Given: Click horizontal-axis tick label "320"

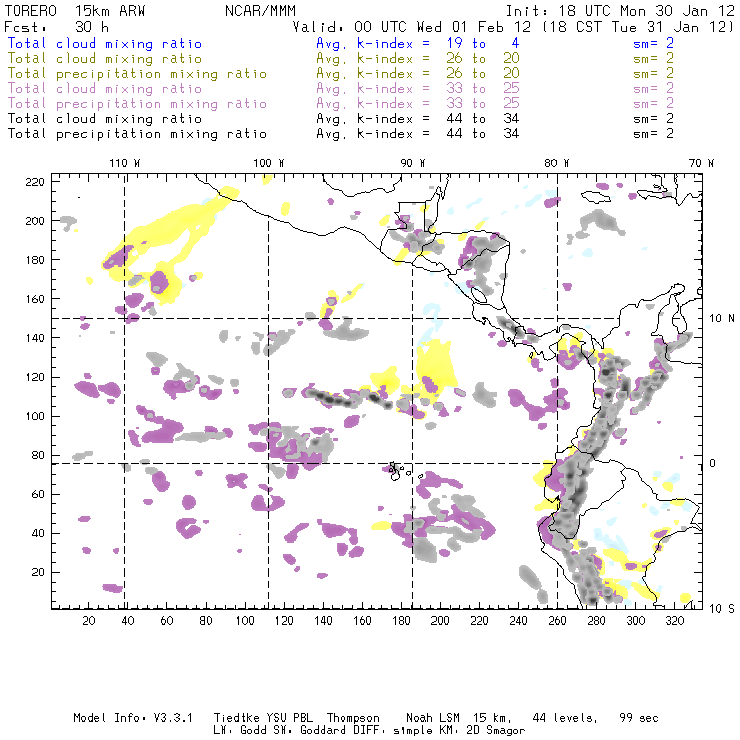Looking at the screenshot, I should click(x=674, y=621).
